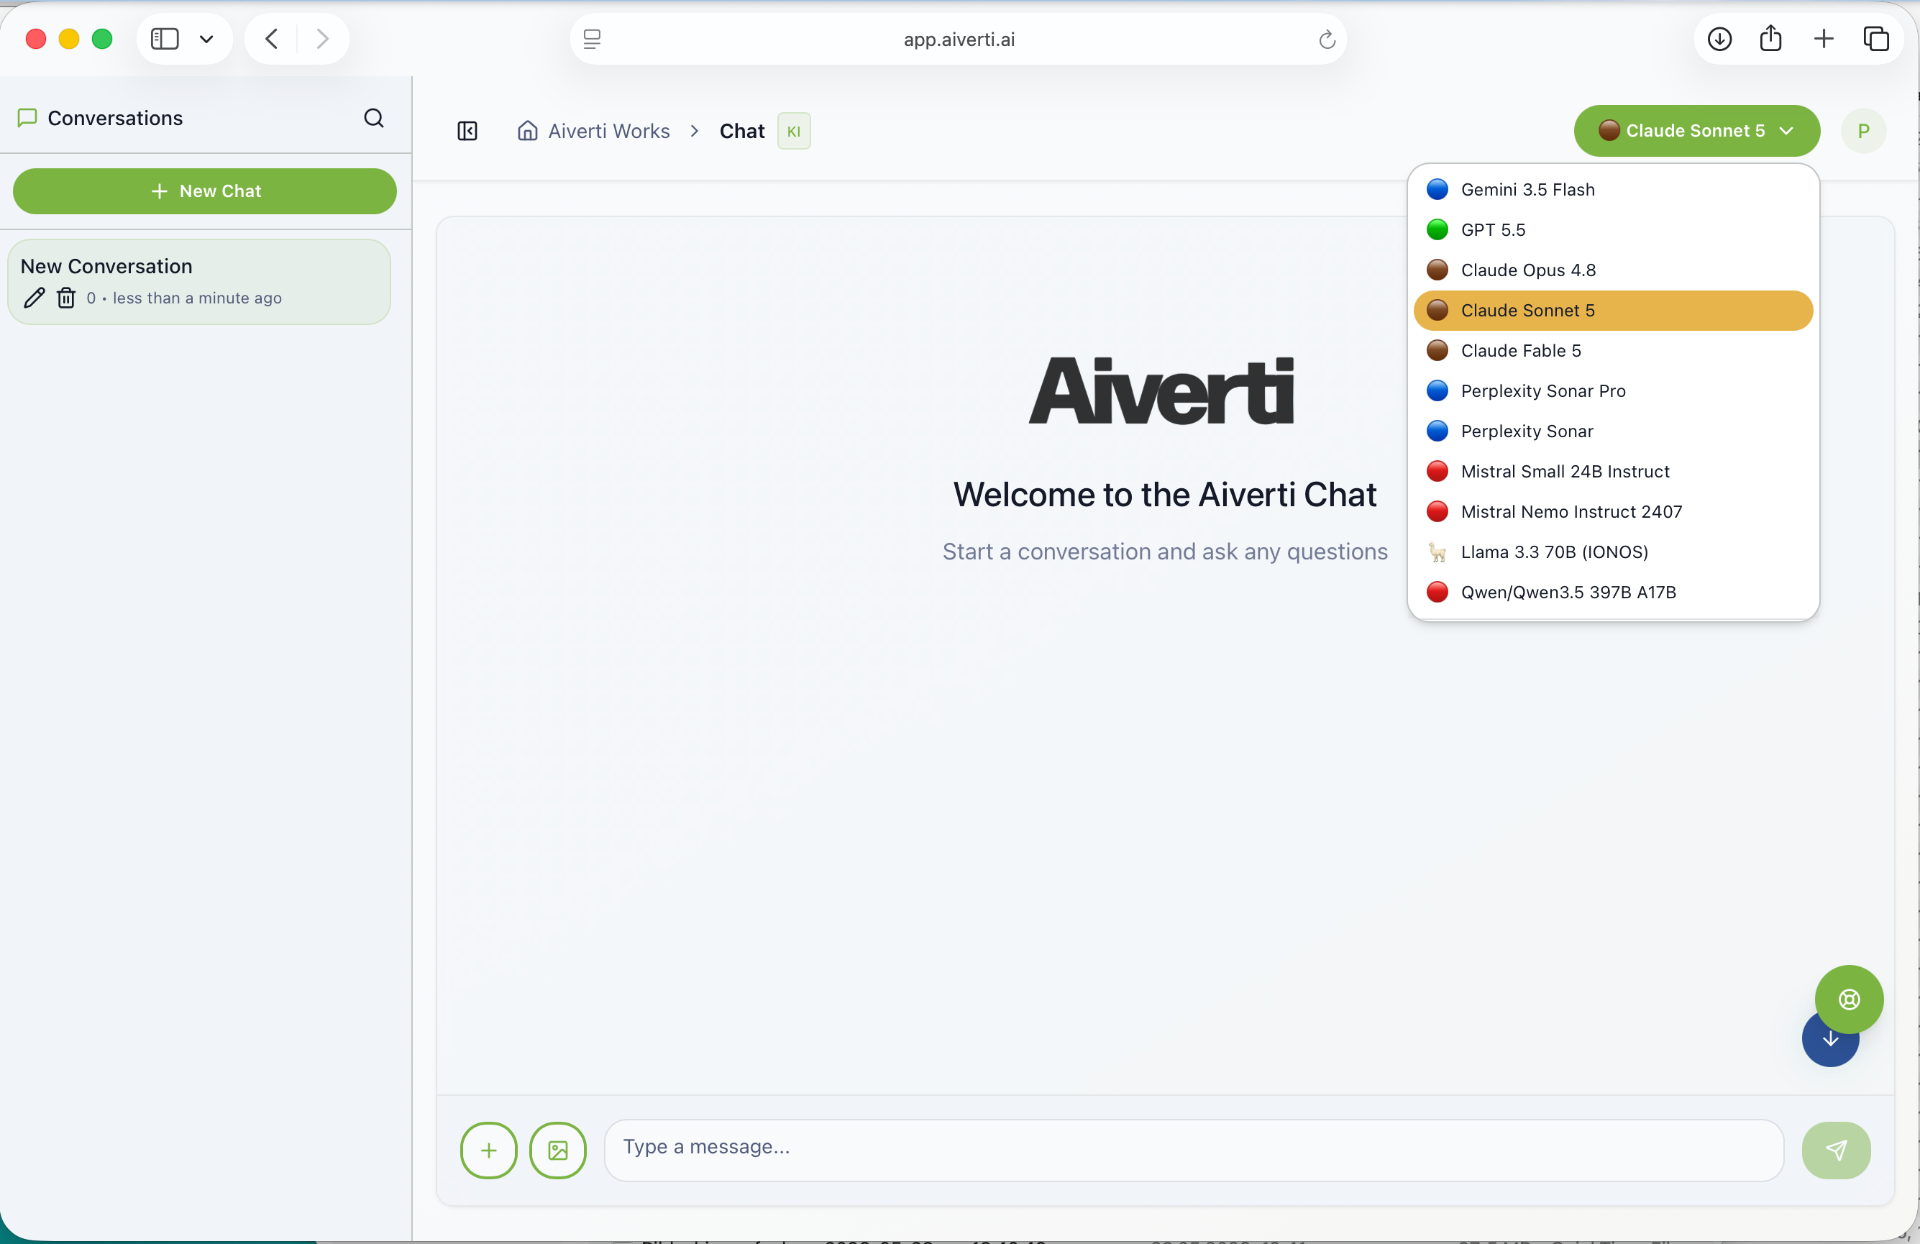The image size is (1920, 1244).
Task: Click 'less than a minute ago' text
Action: [x=197, y=298]
